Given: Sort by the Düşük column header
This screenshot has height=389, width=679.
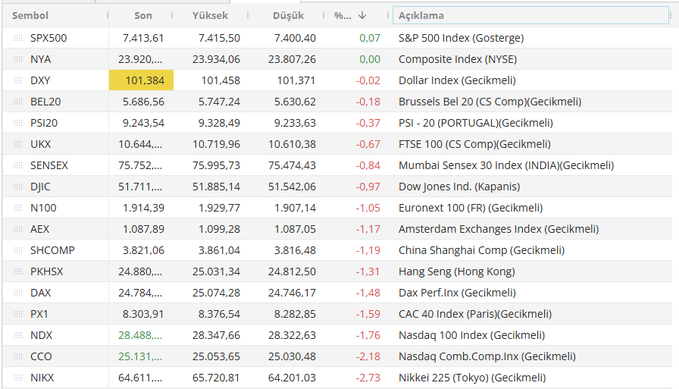Looking at the screenshot, I should [x=288, y=16].
